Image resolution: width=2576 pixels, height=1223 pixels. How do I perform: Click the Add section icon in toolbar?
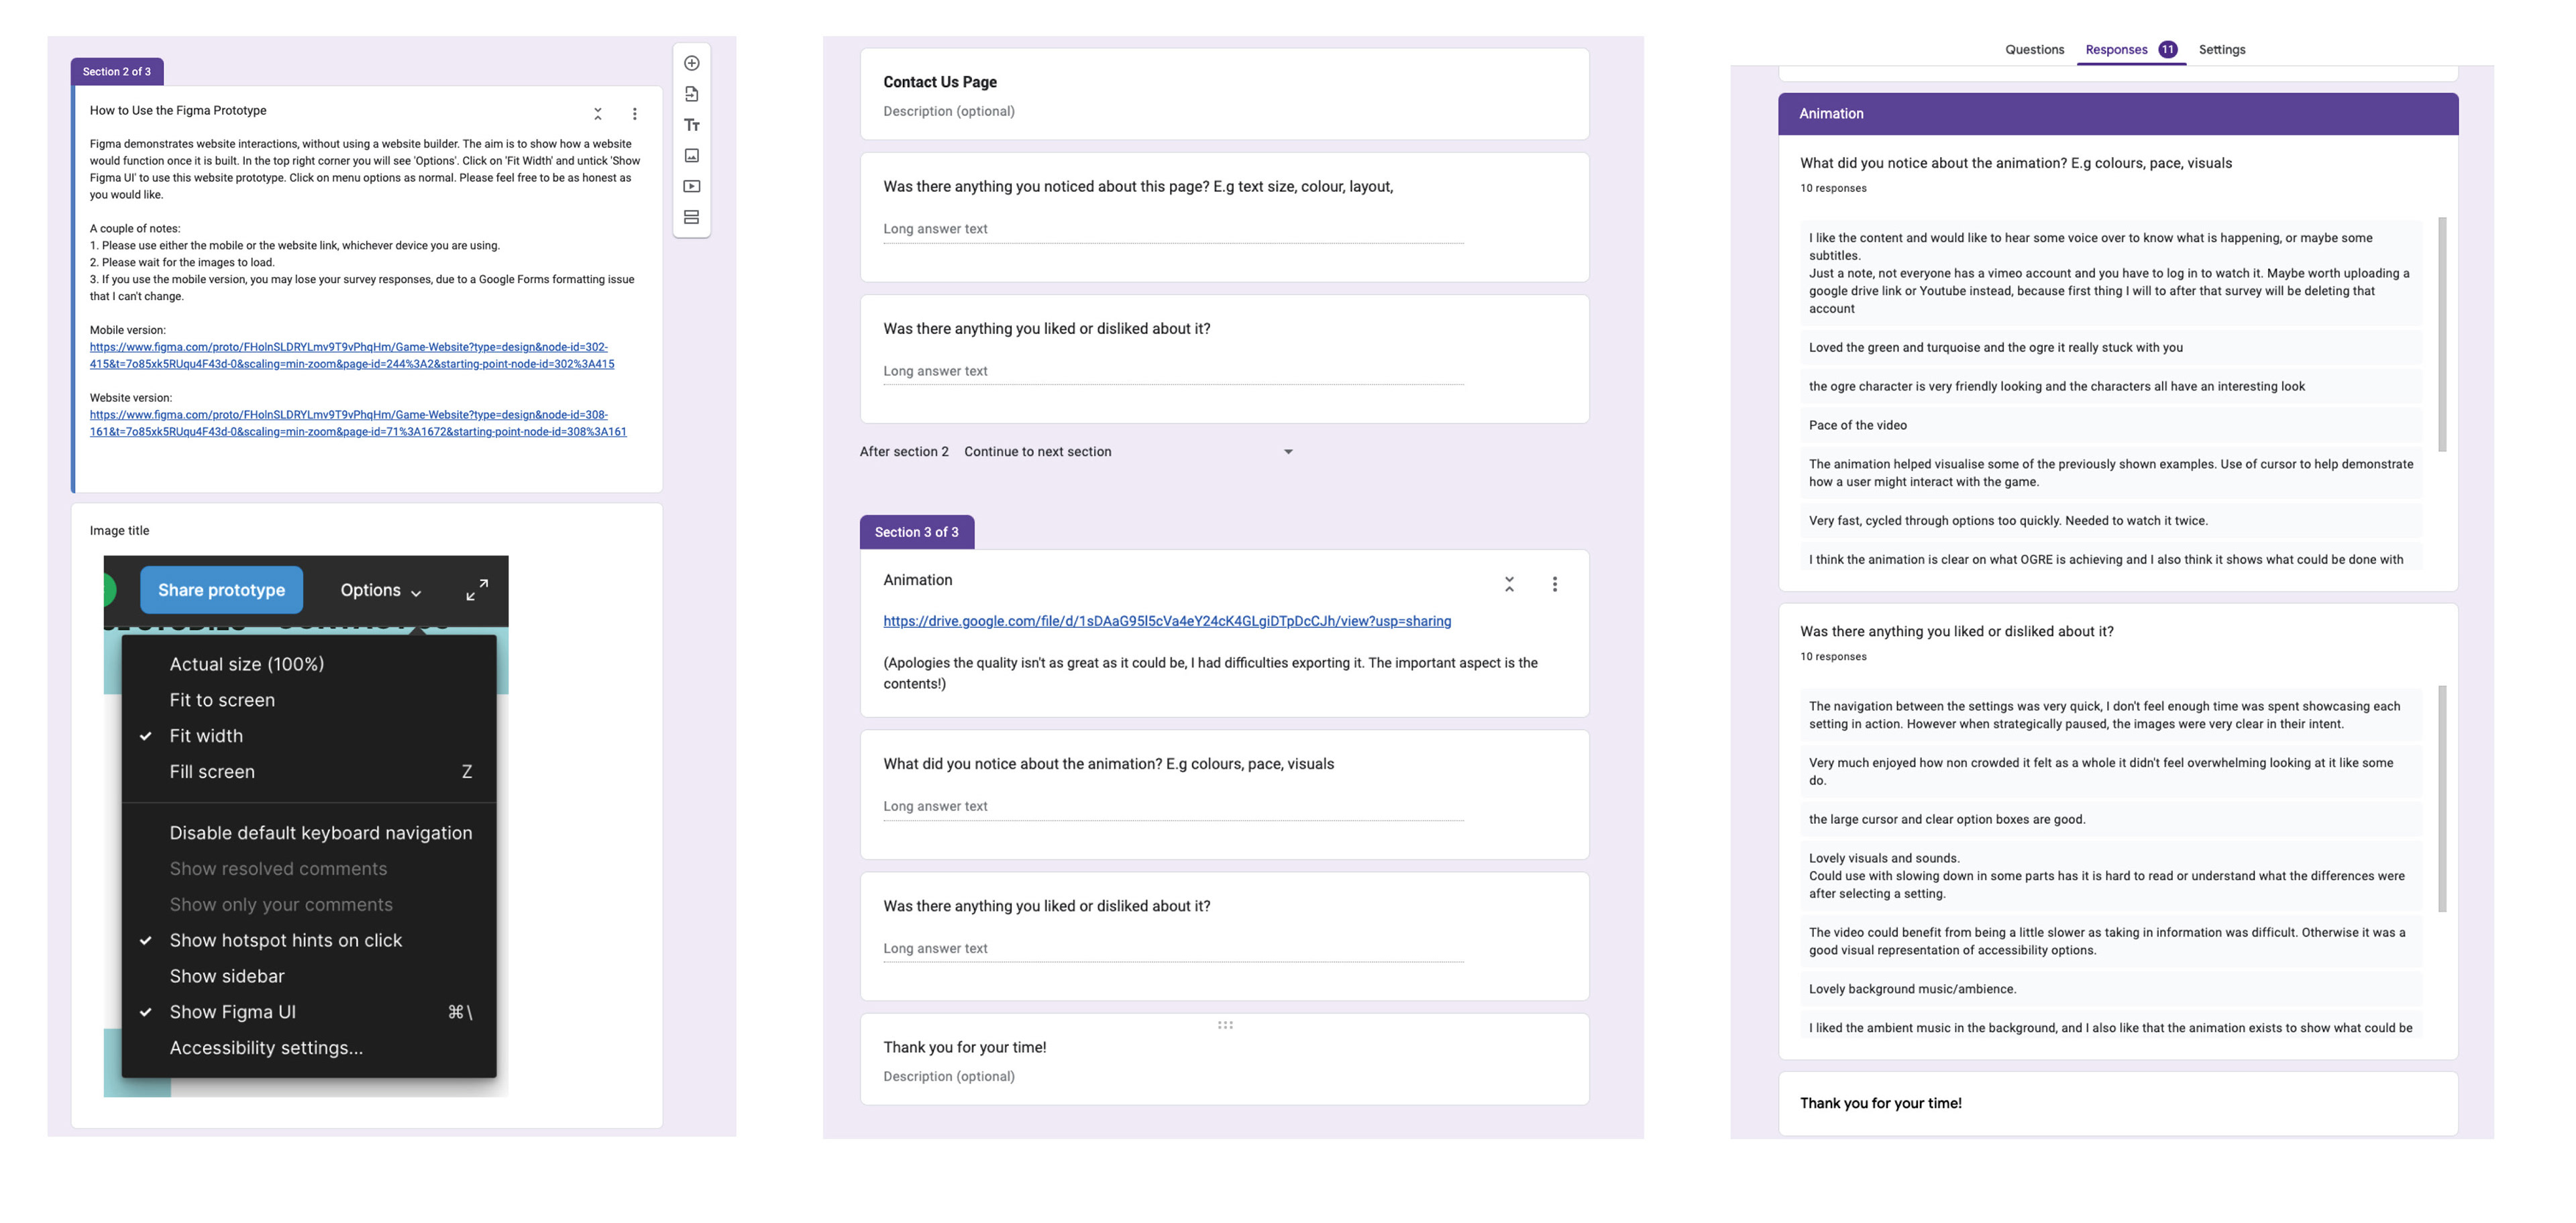click(691, 217)
